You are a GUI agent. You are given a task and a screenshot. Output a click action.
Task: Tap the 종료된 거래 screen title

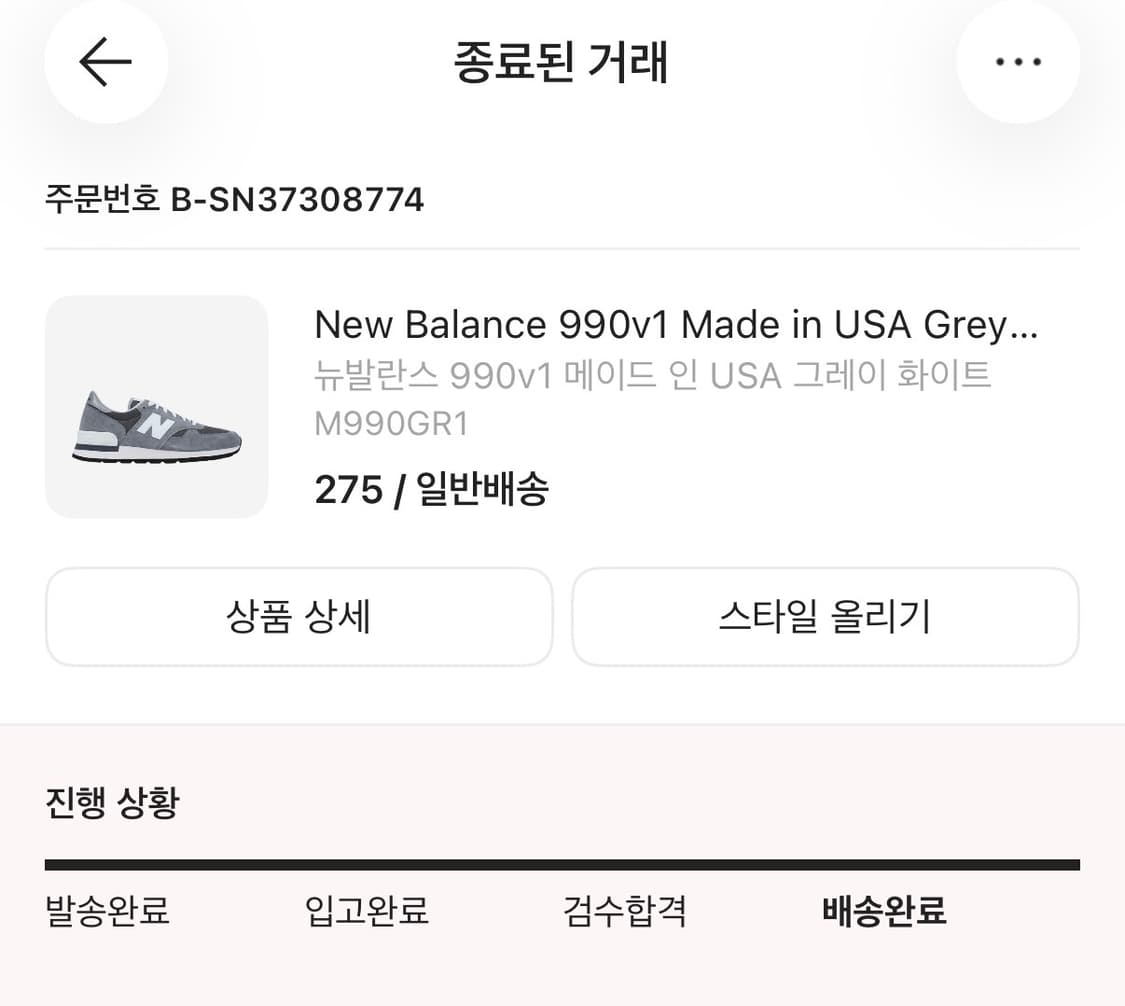(x=562, y=62)
